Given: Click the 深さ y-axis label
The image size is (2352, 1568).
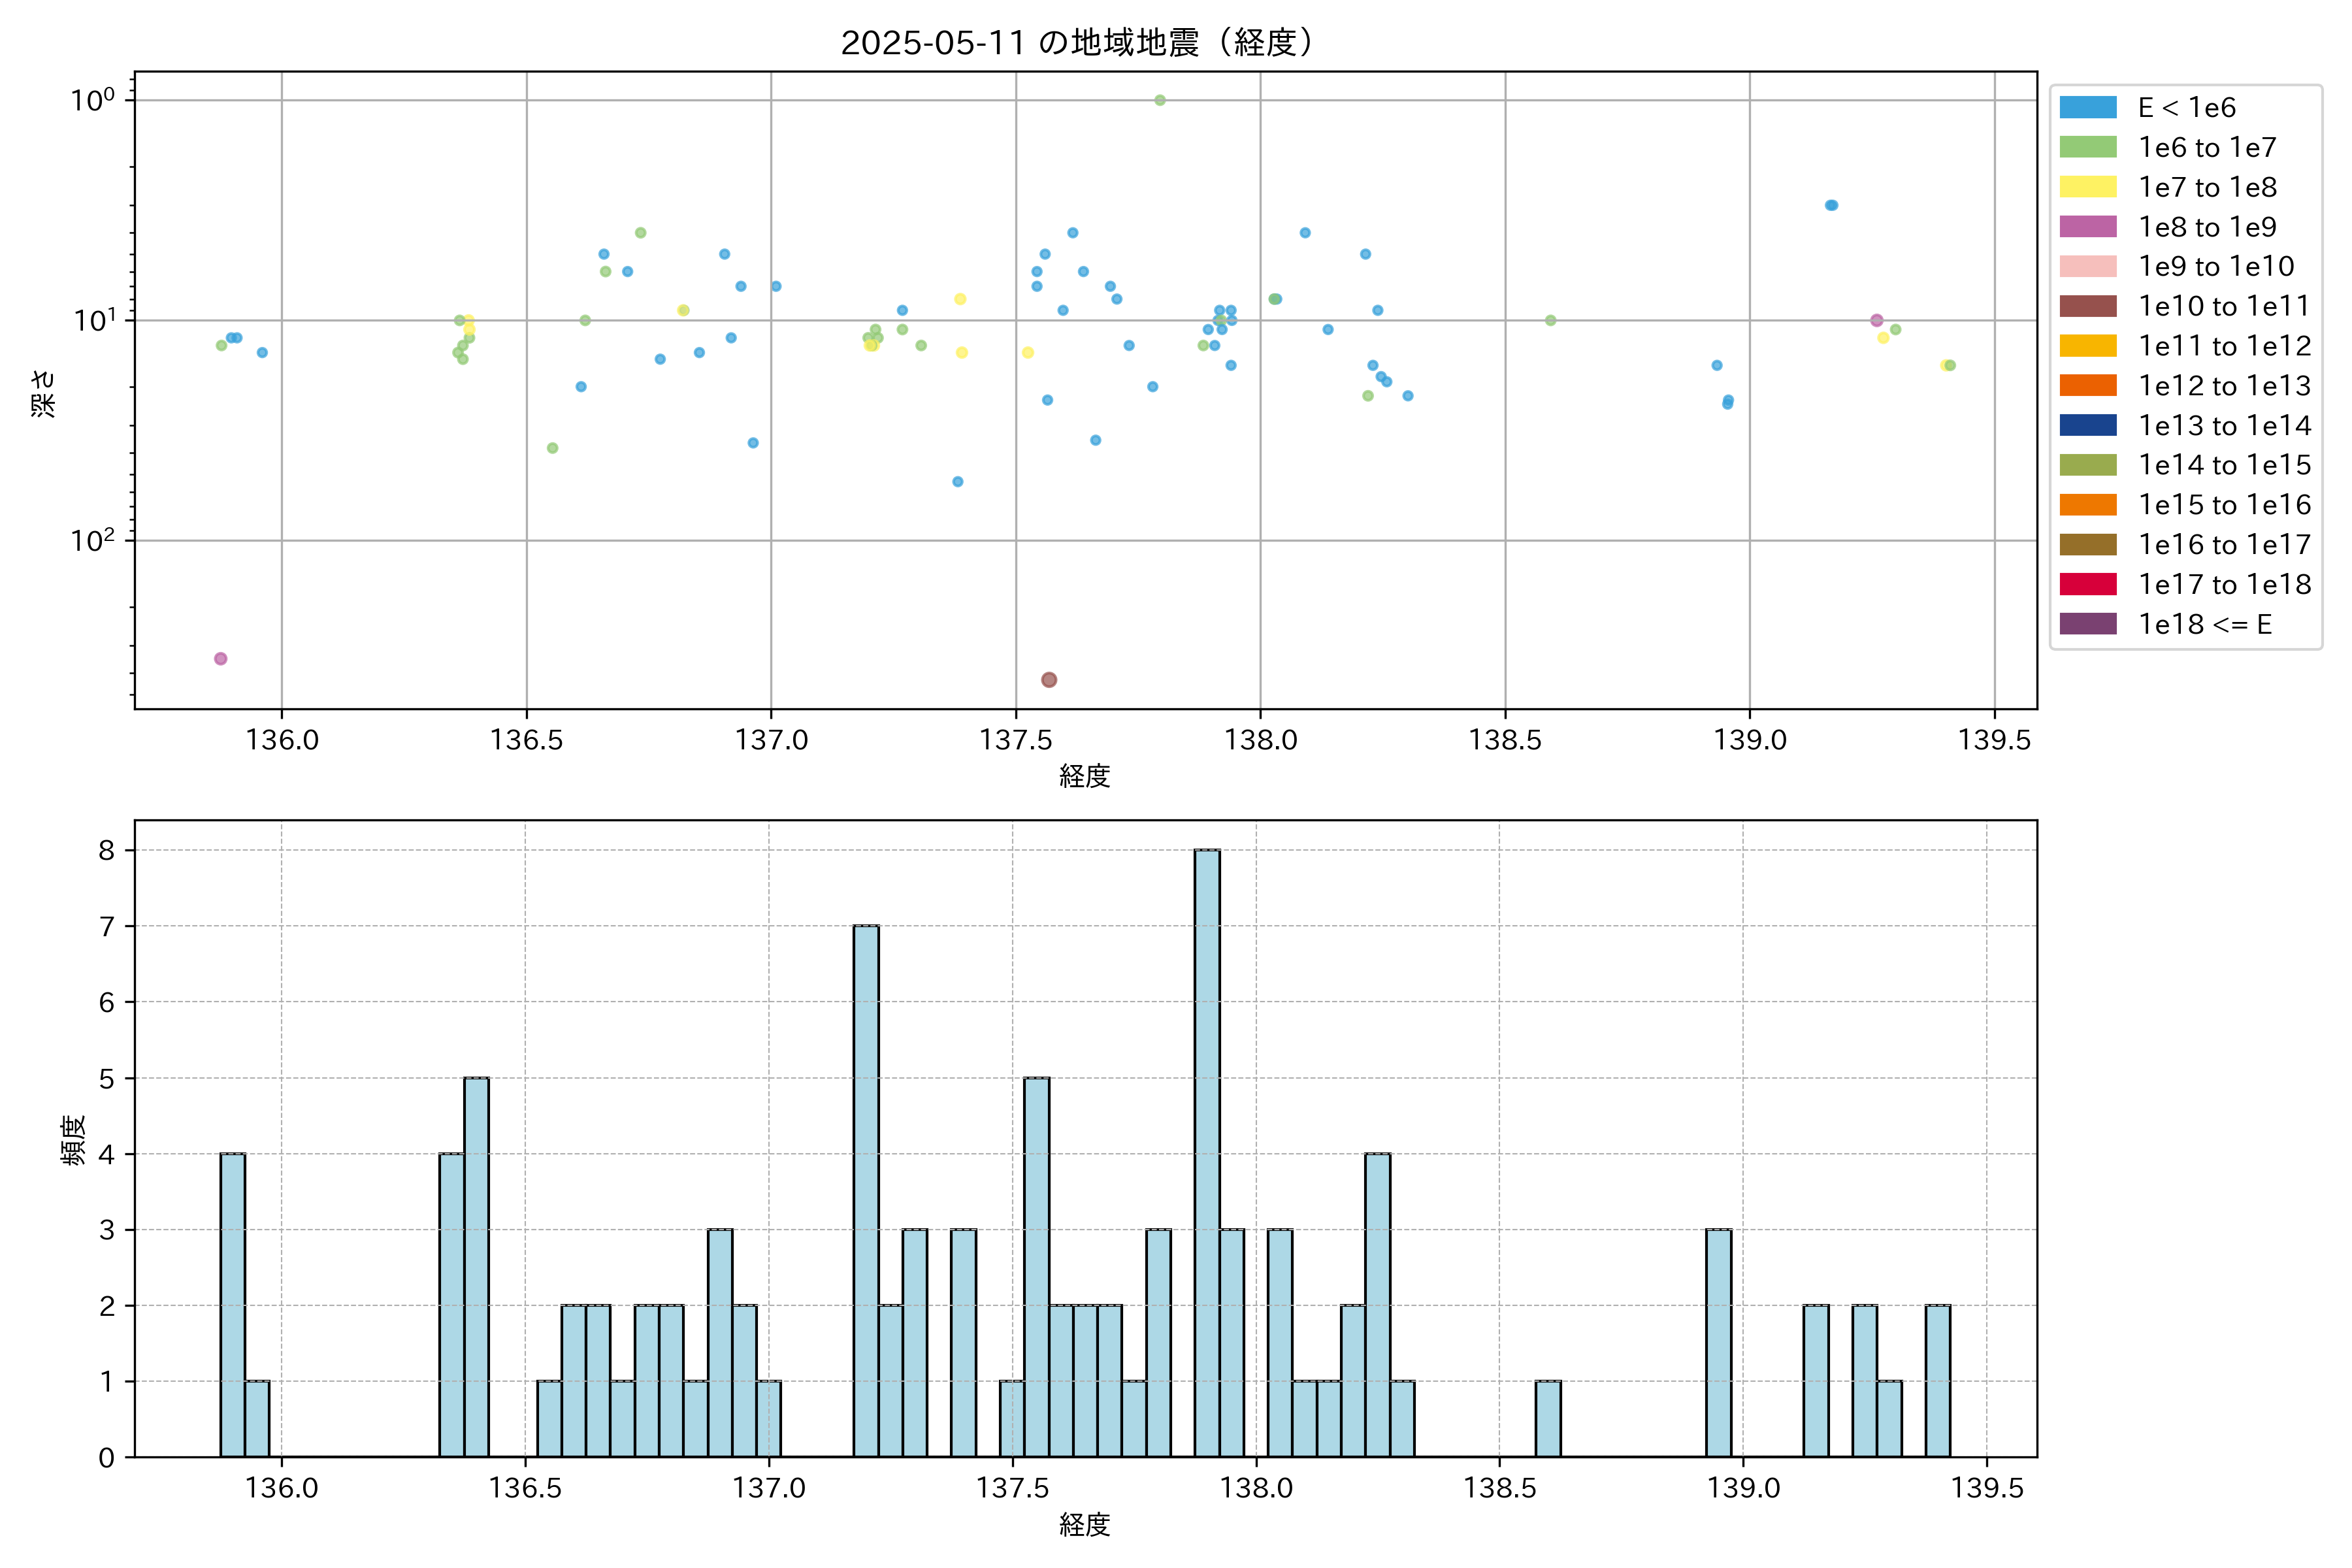Looking at the screenshot, I should coord(43,393).
